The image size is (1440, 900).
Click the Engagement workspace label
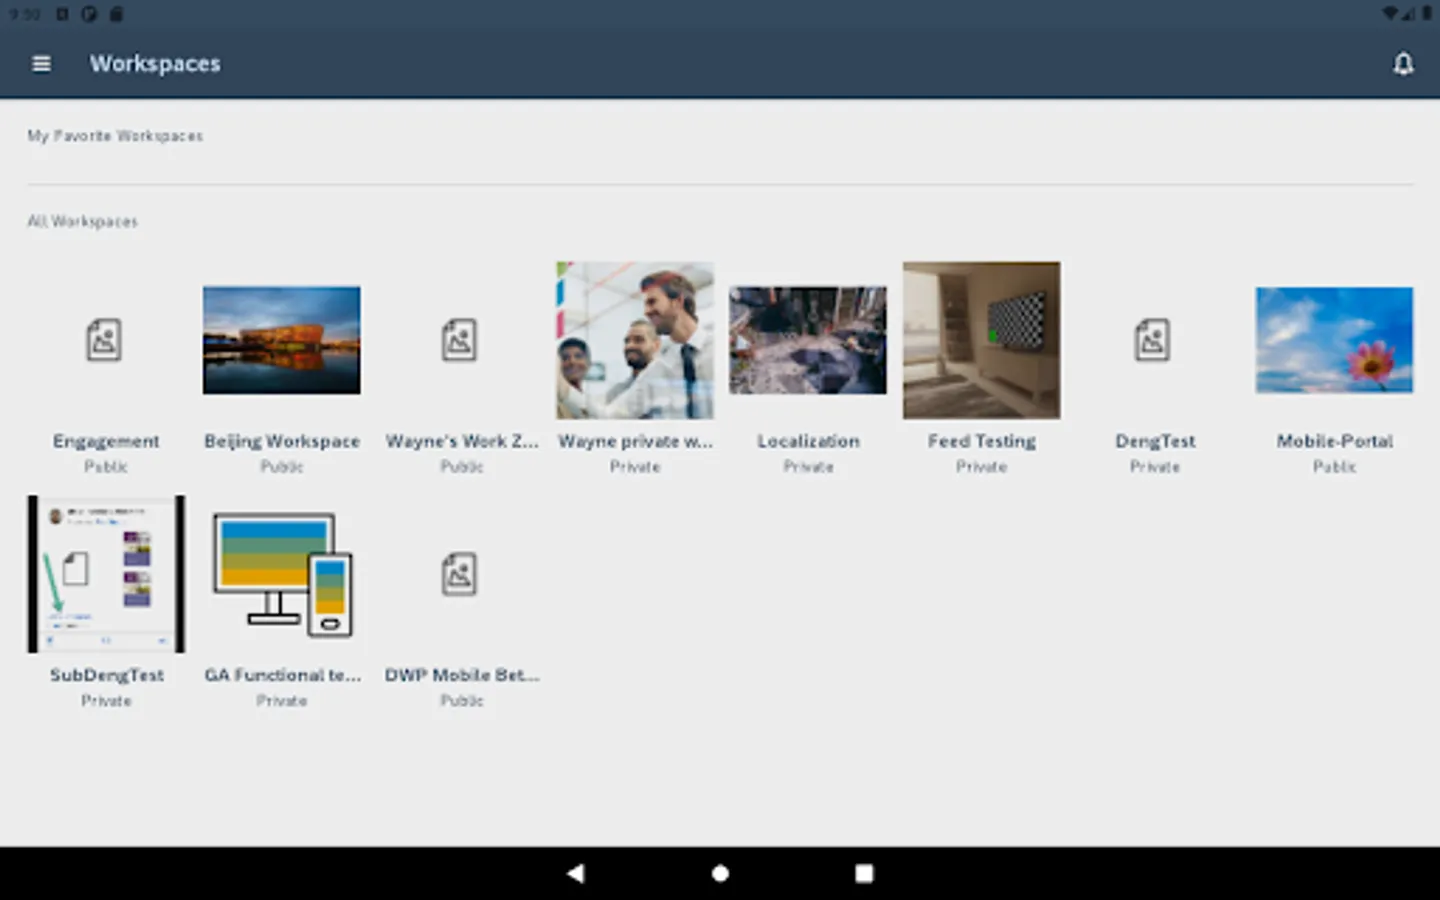106,441
